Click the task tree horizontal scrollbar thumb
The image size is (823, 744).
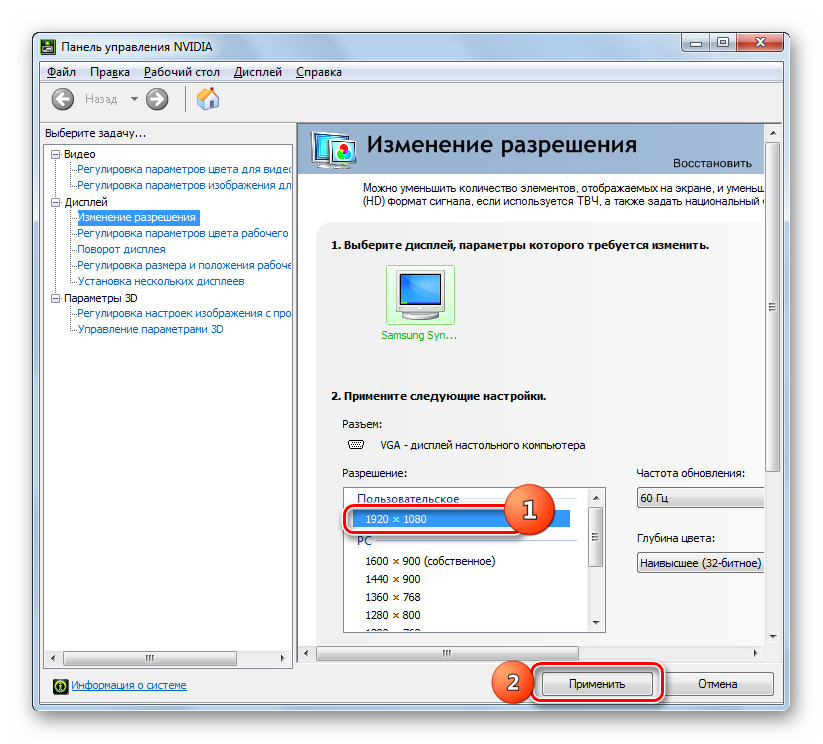[x=150, y=658]
